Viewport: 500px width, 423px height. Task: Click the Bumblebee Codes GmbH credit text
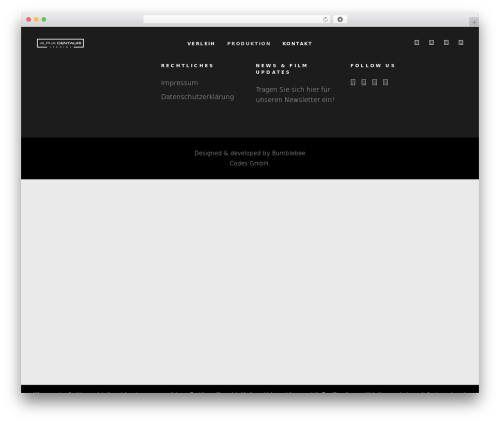click(250, 158)
